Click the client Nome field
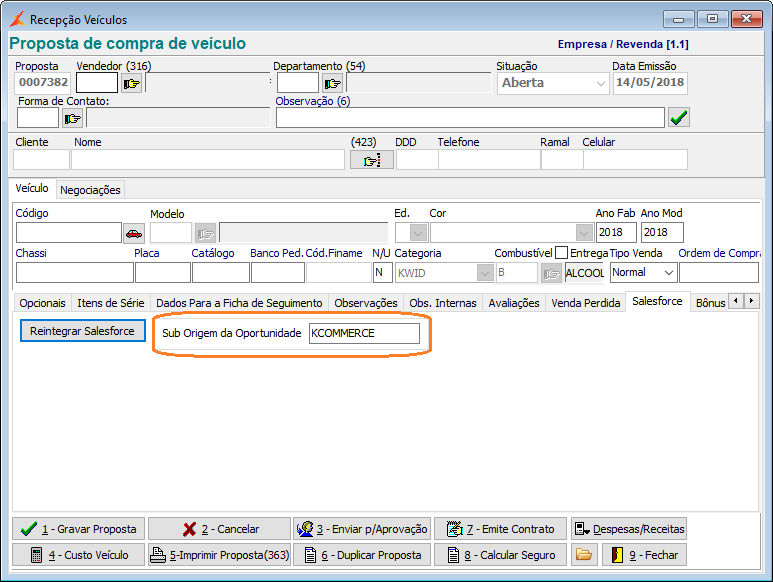 click(x=208, y=160)
